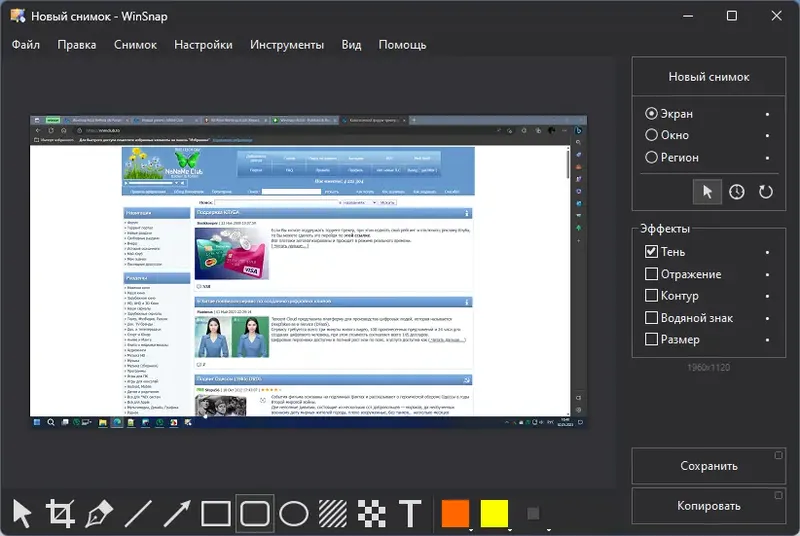The width and height of the screenshot is (800, 536).
Task: Select the Pen drawing tool
Action: click(99, 513)
